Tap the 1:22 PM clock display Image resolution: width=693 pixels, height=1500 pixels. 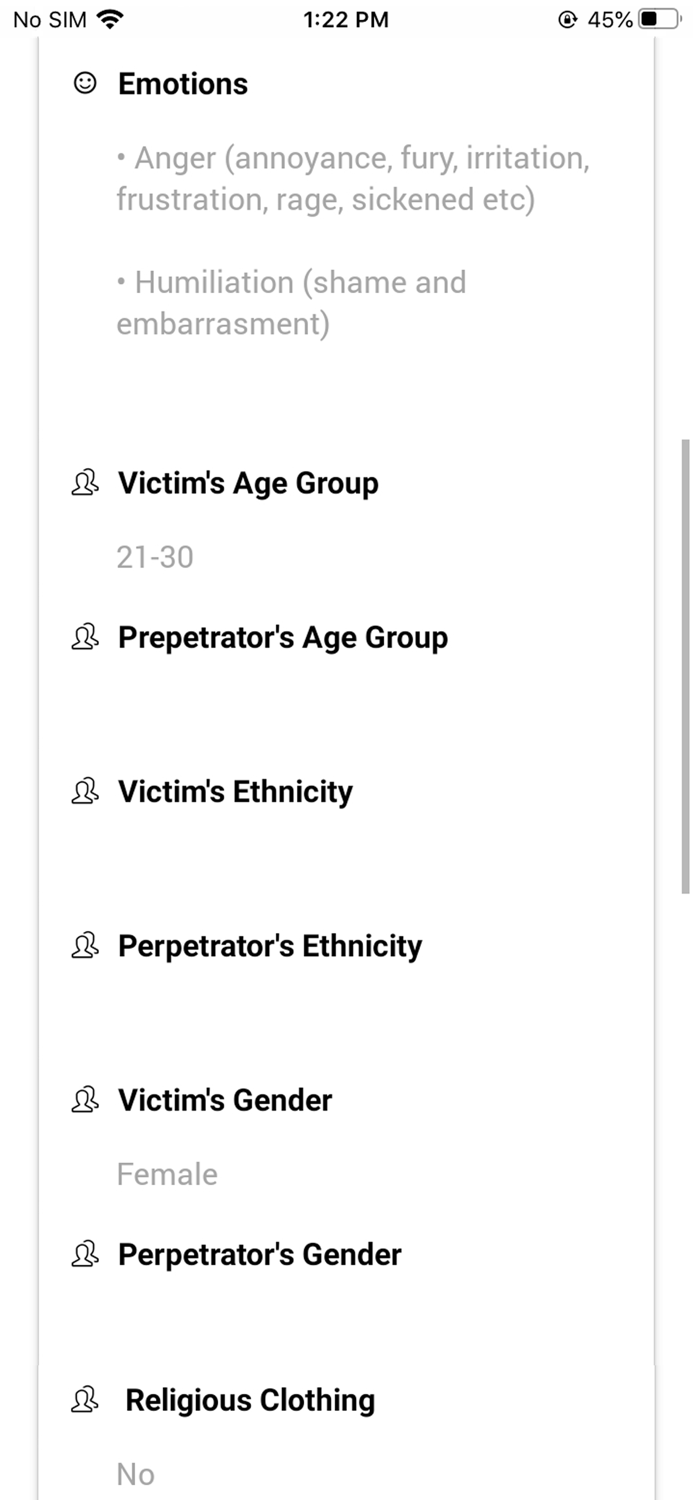(346, 19)
